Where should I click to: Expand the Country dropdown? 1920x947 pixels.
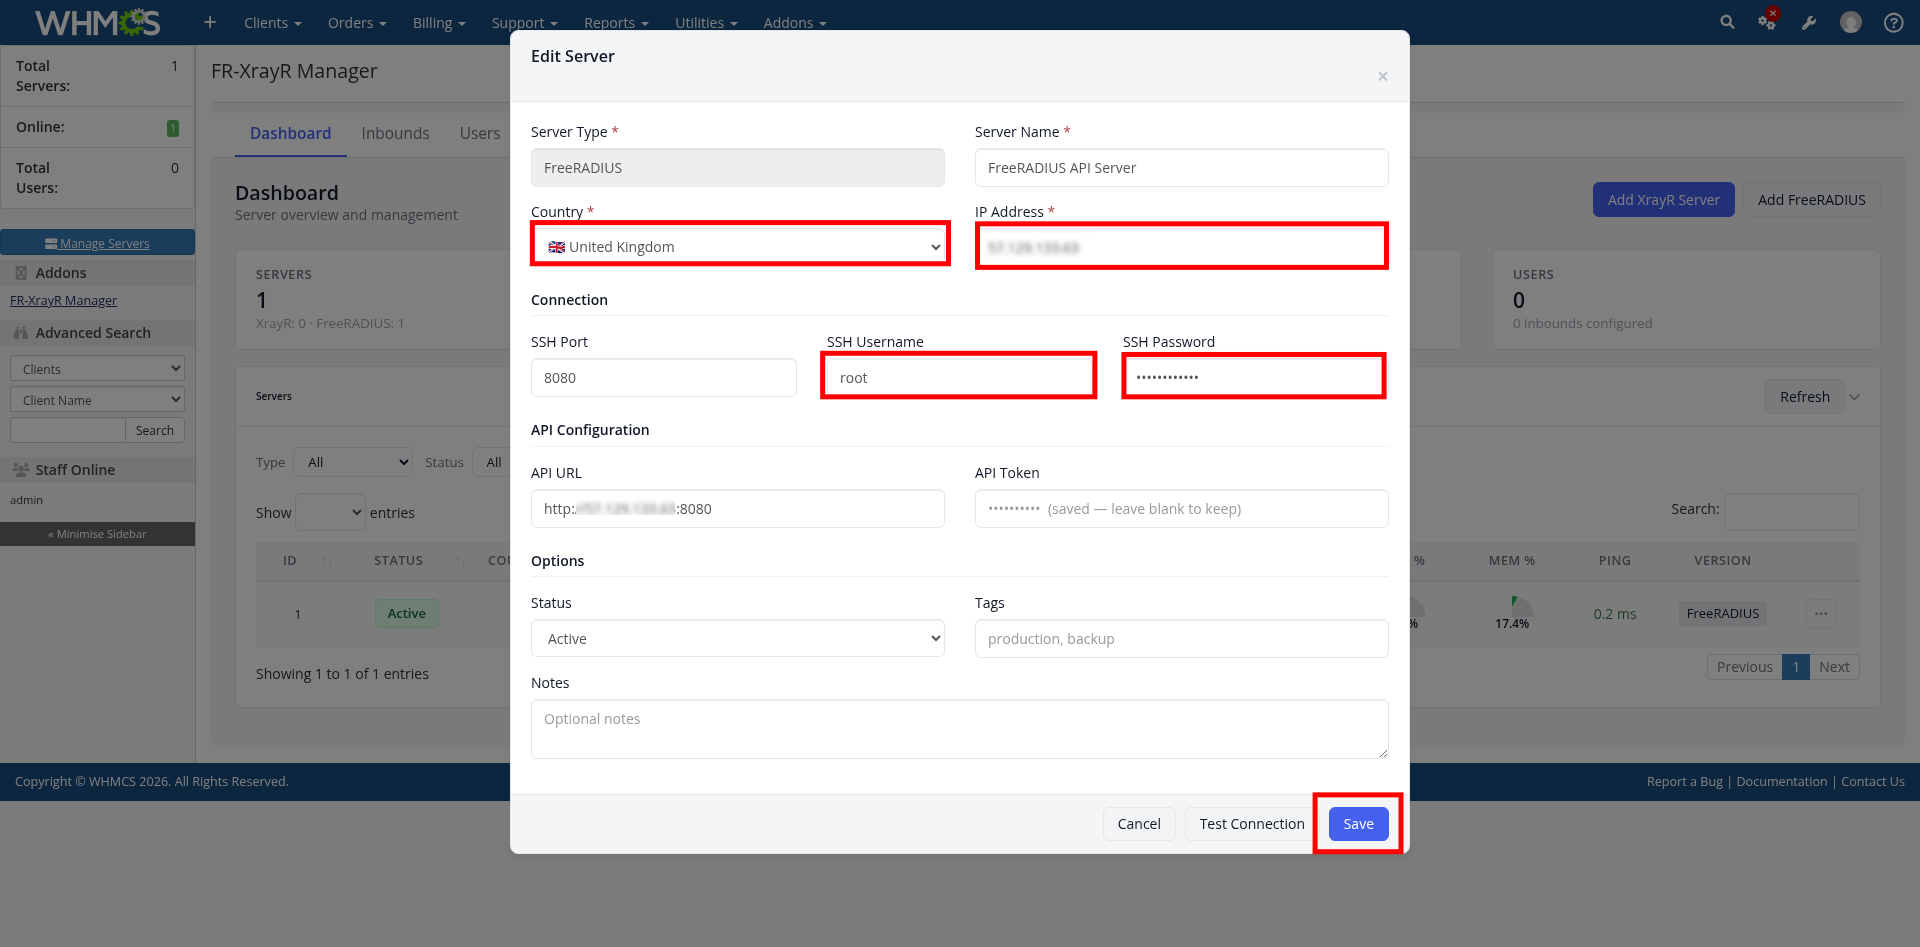[740, 247]
